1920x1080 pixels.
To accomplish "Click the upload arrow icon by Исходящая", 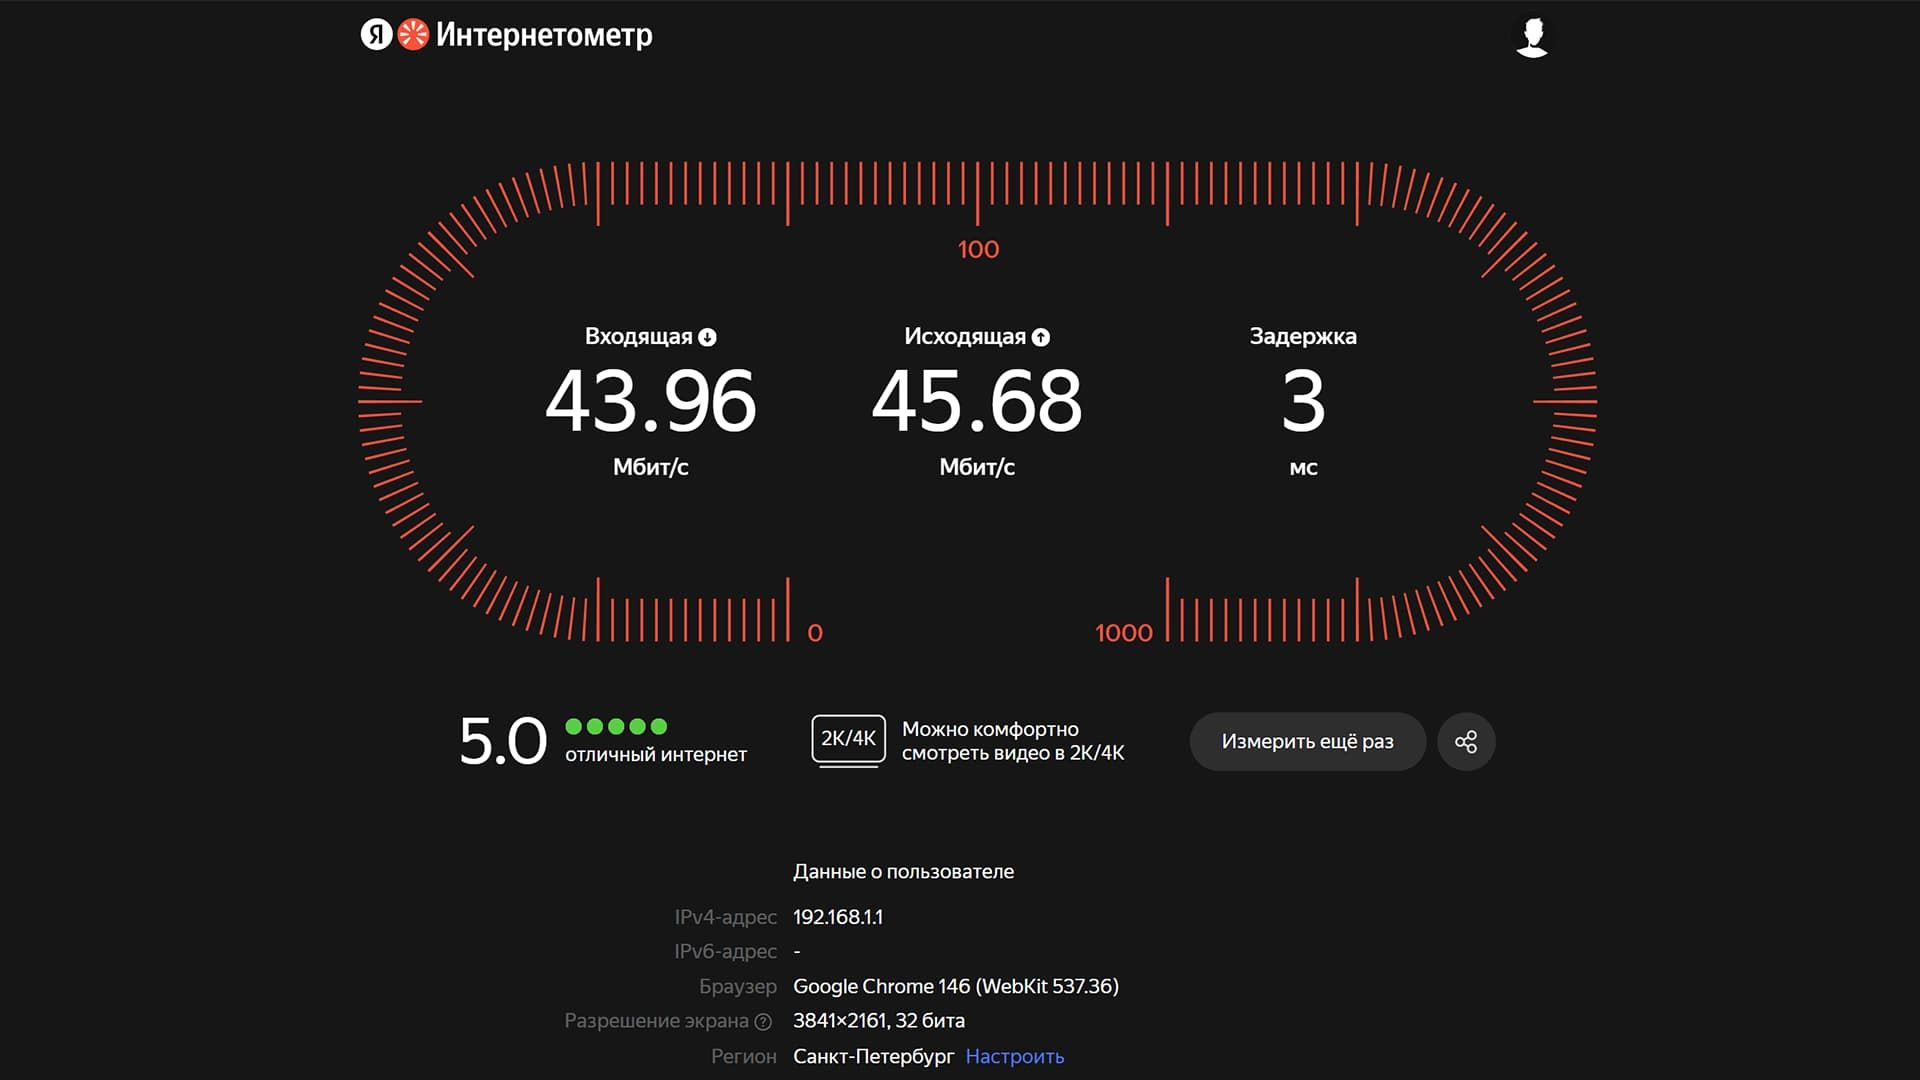I will tap(1041, 338).
